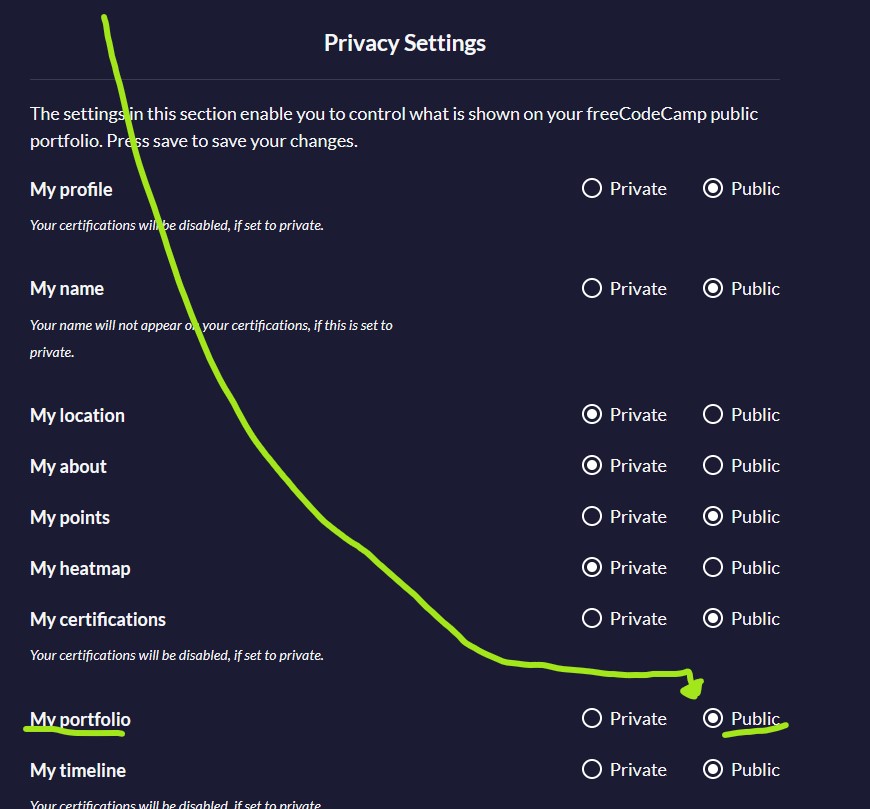870x809 pixels.
Task: Make My location Public
Action: (x=712, y=414)
